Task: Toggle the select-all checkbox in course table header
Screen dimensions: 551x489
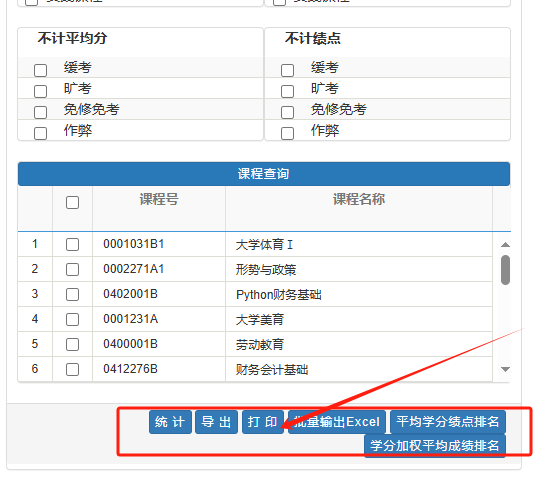Action: coord(72,202)
